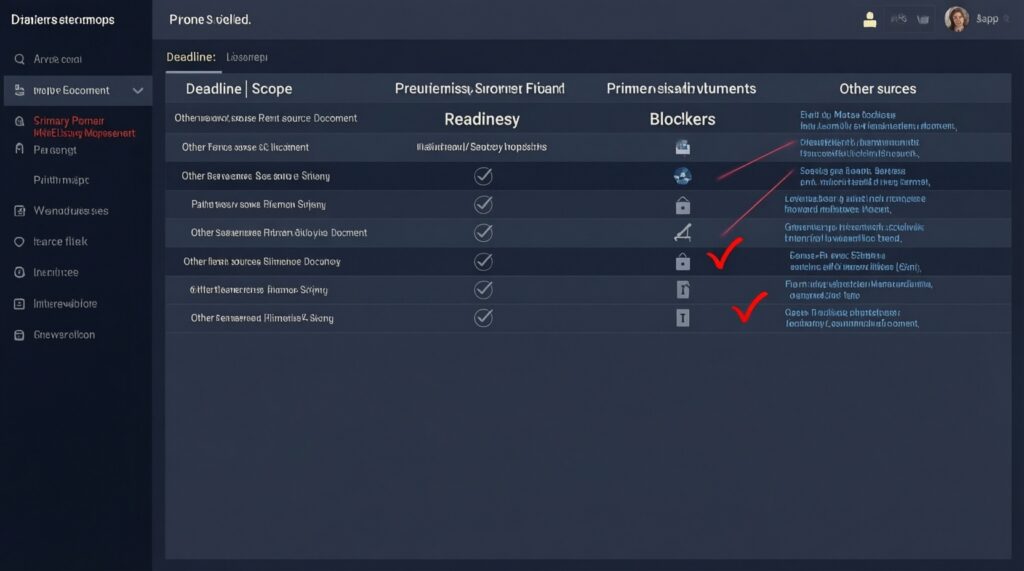Click the lock icon beside the upper red checkmark
The image size is (1024, 571).
[x=683, y=262]
